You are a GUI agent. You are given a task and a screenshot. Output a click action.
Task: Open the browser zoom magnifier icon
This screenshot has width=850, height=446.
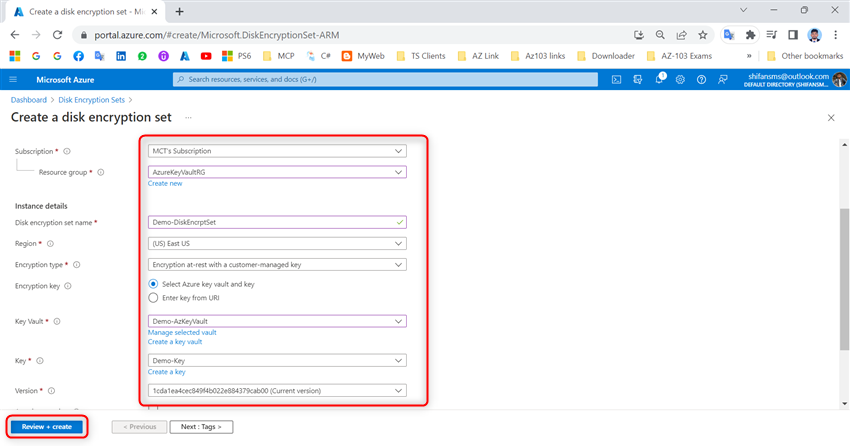[660, 35]
